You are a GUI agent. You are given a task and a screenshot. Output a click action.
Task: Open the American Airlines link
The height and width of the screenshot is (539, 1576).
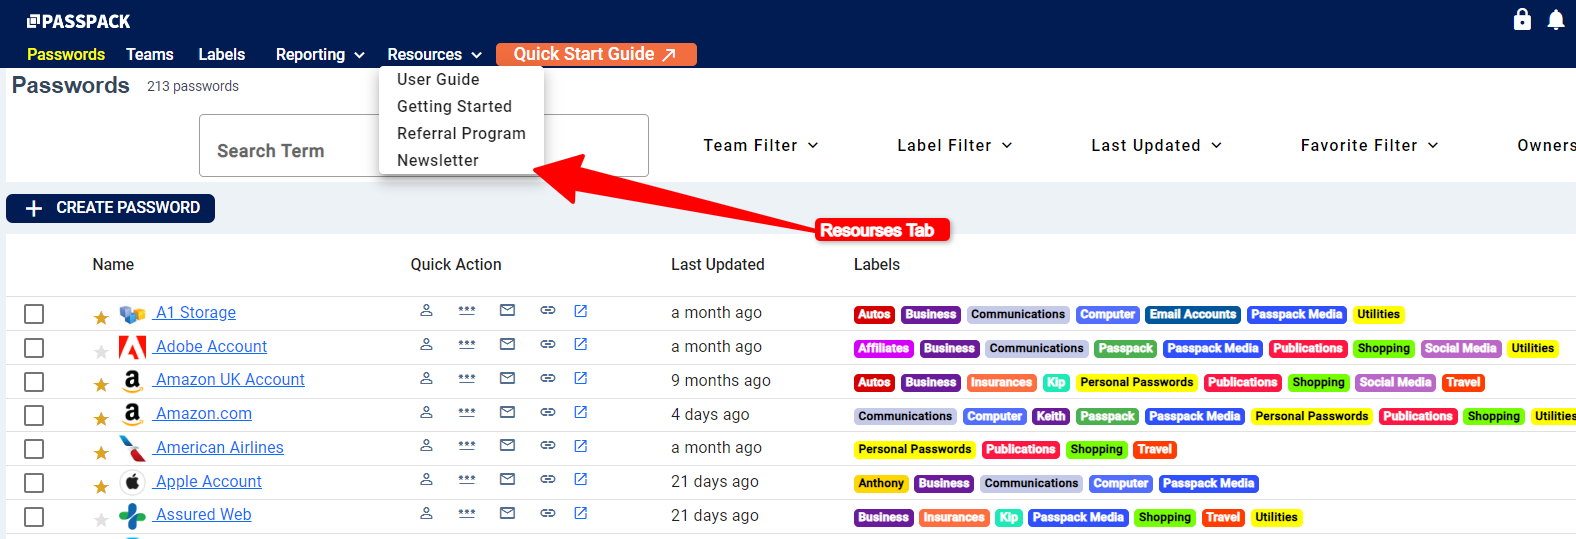tap(219, 447)
